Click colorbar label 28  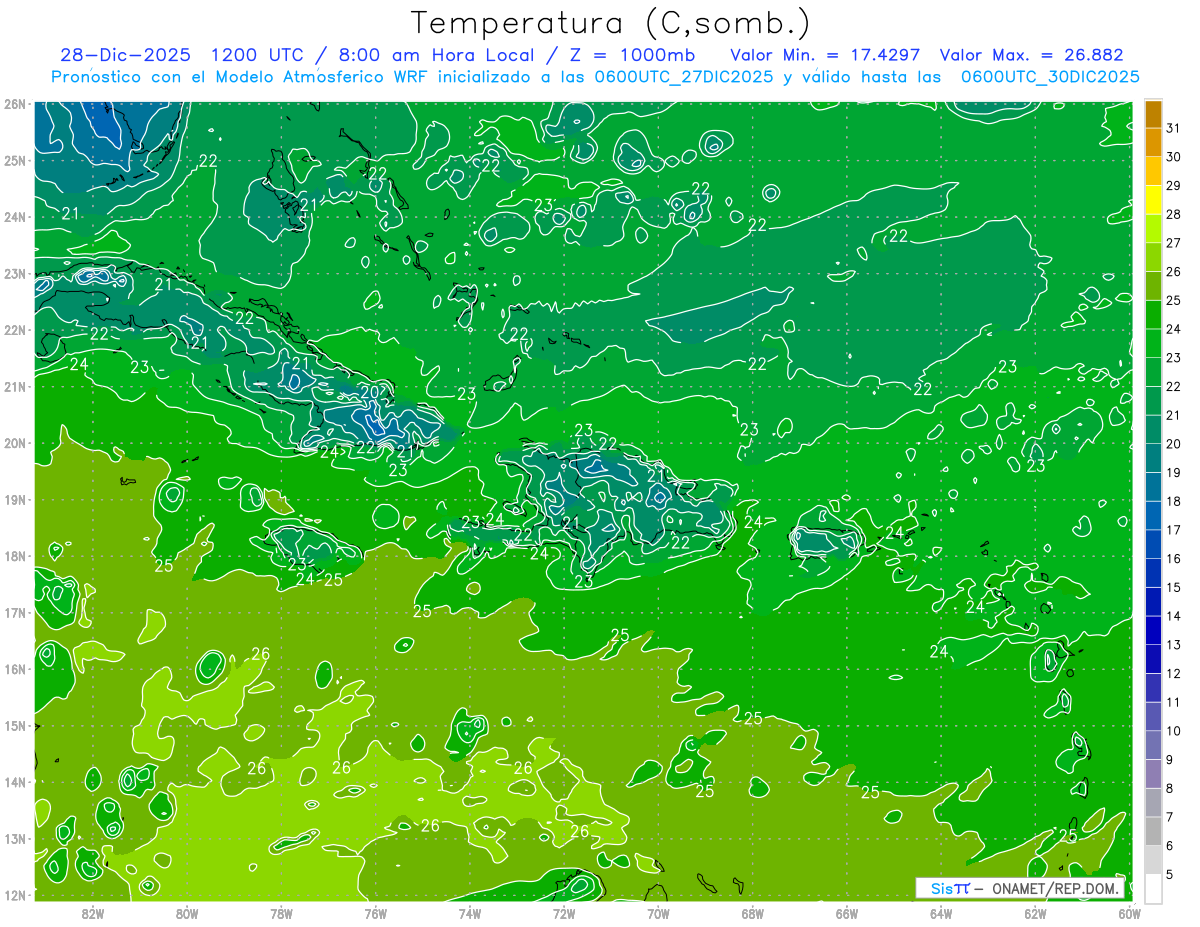[1173, 214]
